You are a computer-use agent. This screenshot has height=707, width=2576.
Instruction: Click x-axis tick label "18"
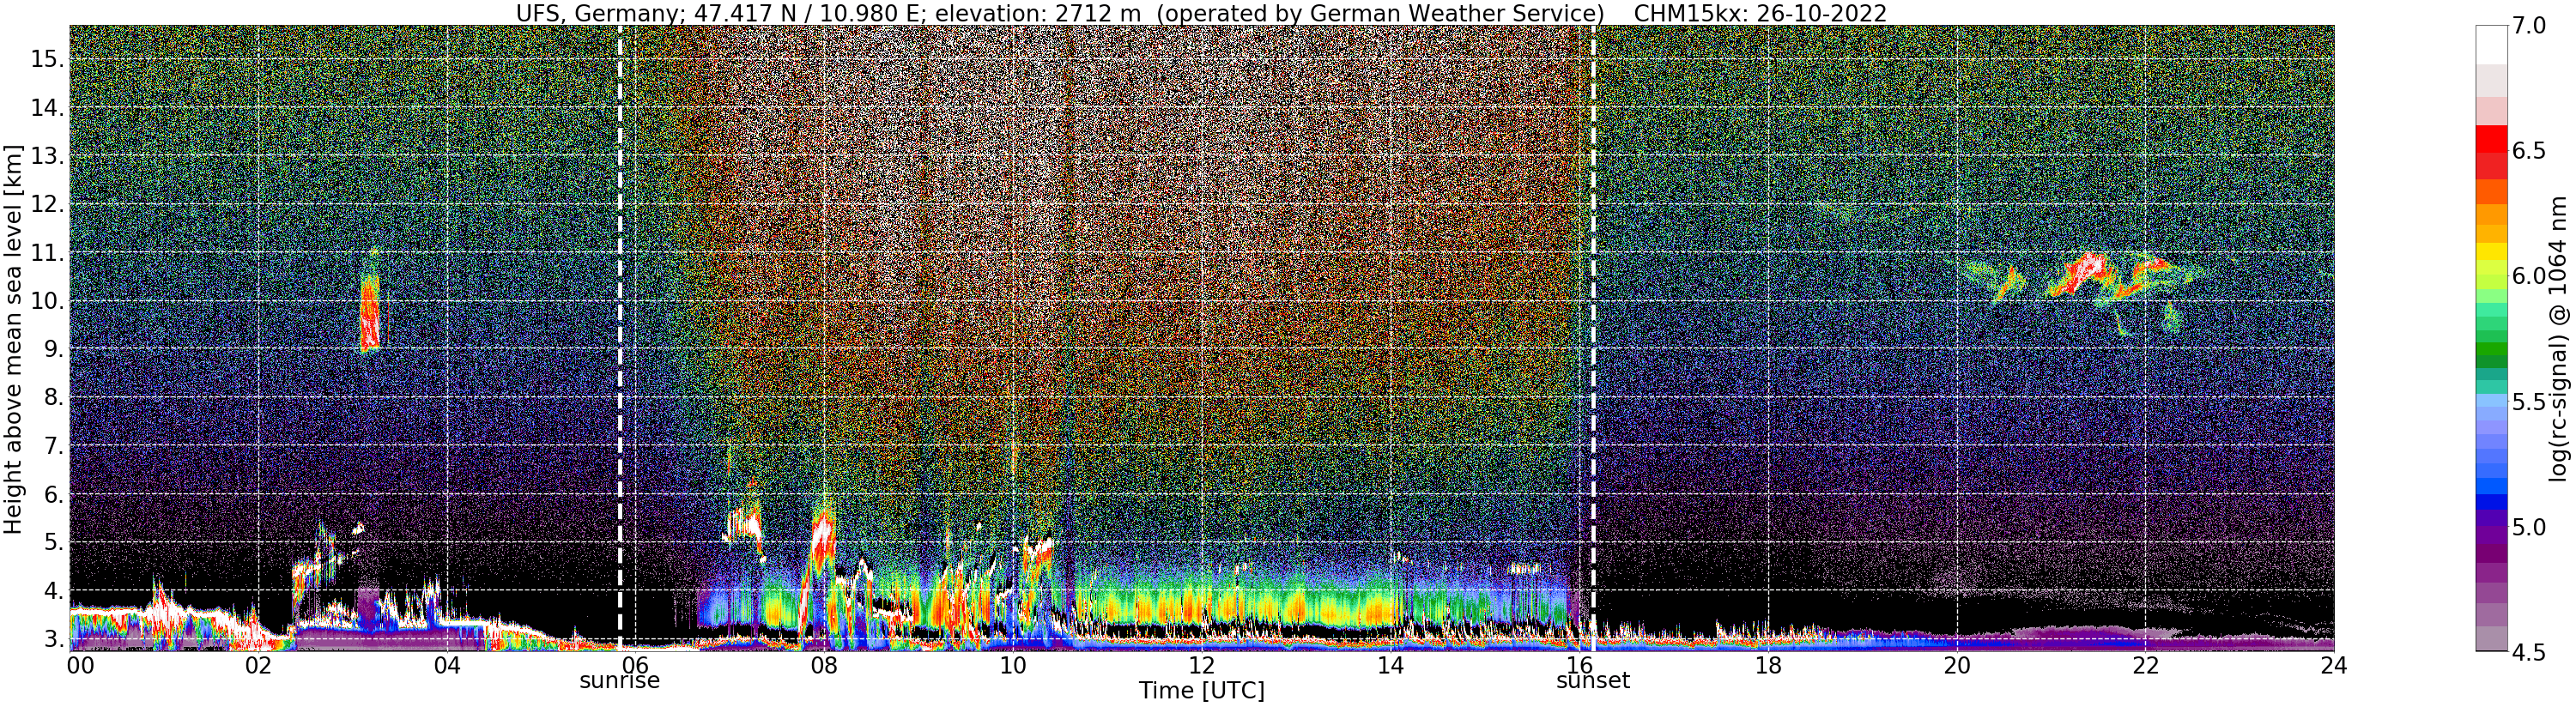click(1768, 665)
